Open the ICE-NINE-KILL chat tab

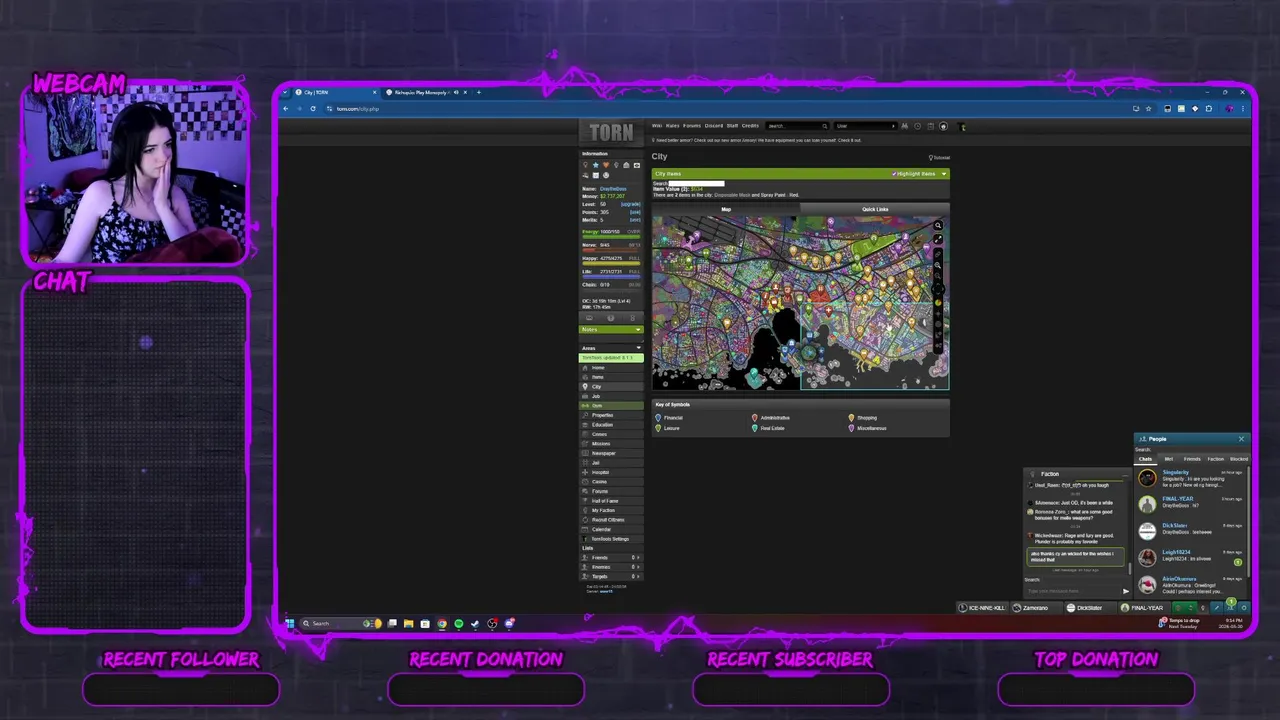coord(981,608)
